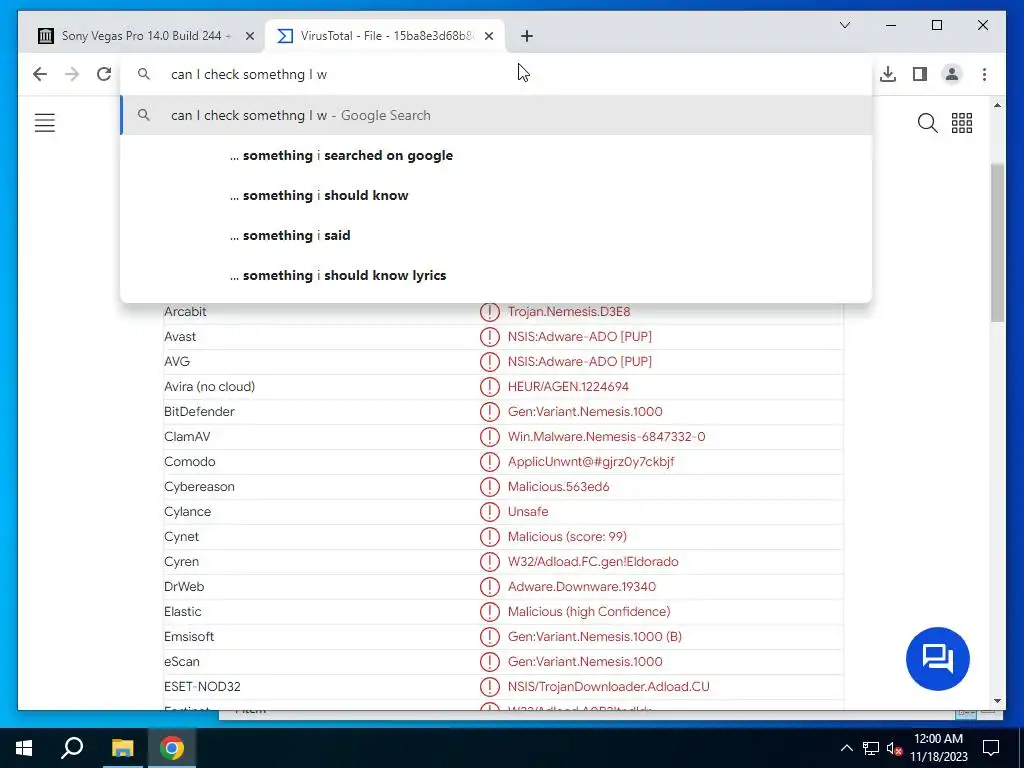Click the alert icon beside BitDefender result

click(489, 411)
